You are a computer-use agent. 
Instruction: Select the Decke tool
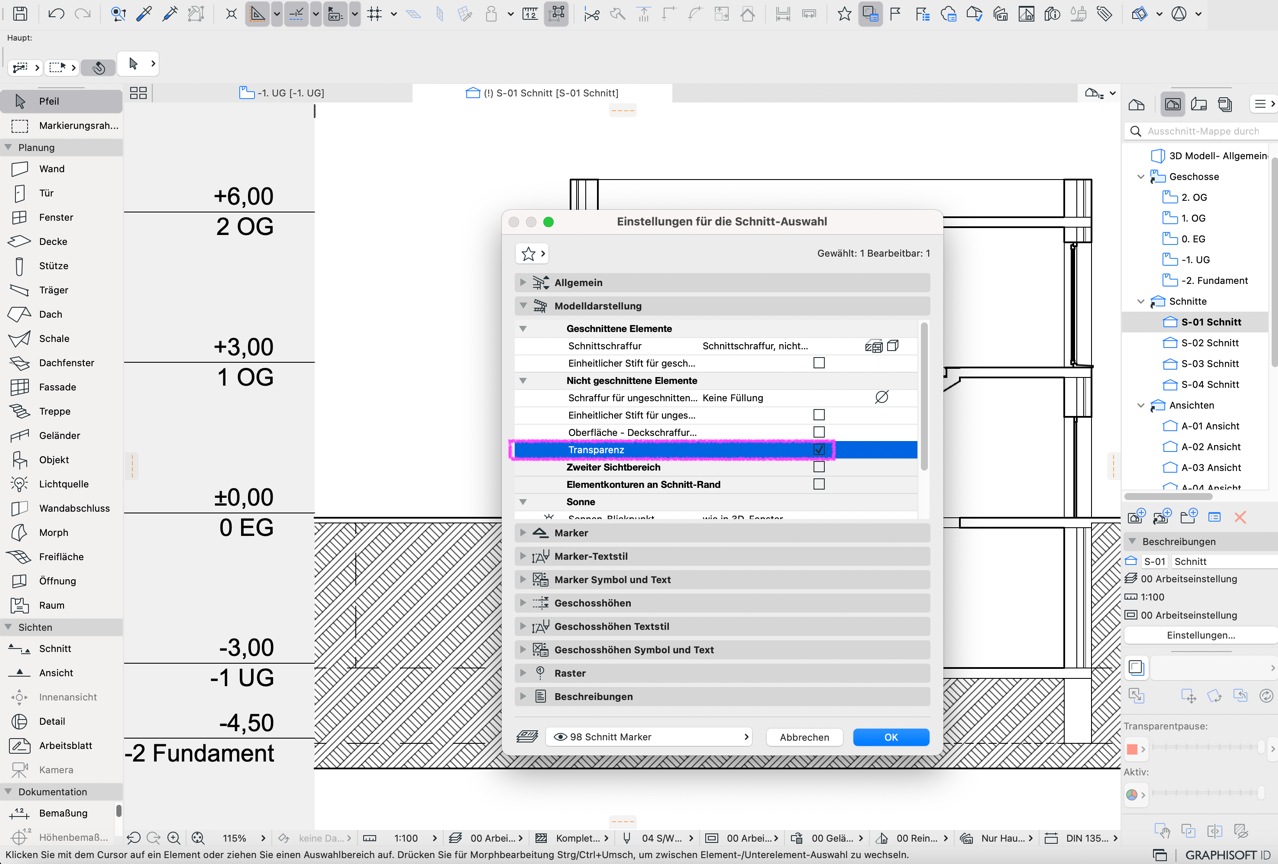pos(60,241)
